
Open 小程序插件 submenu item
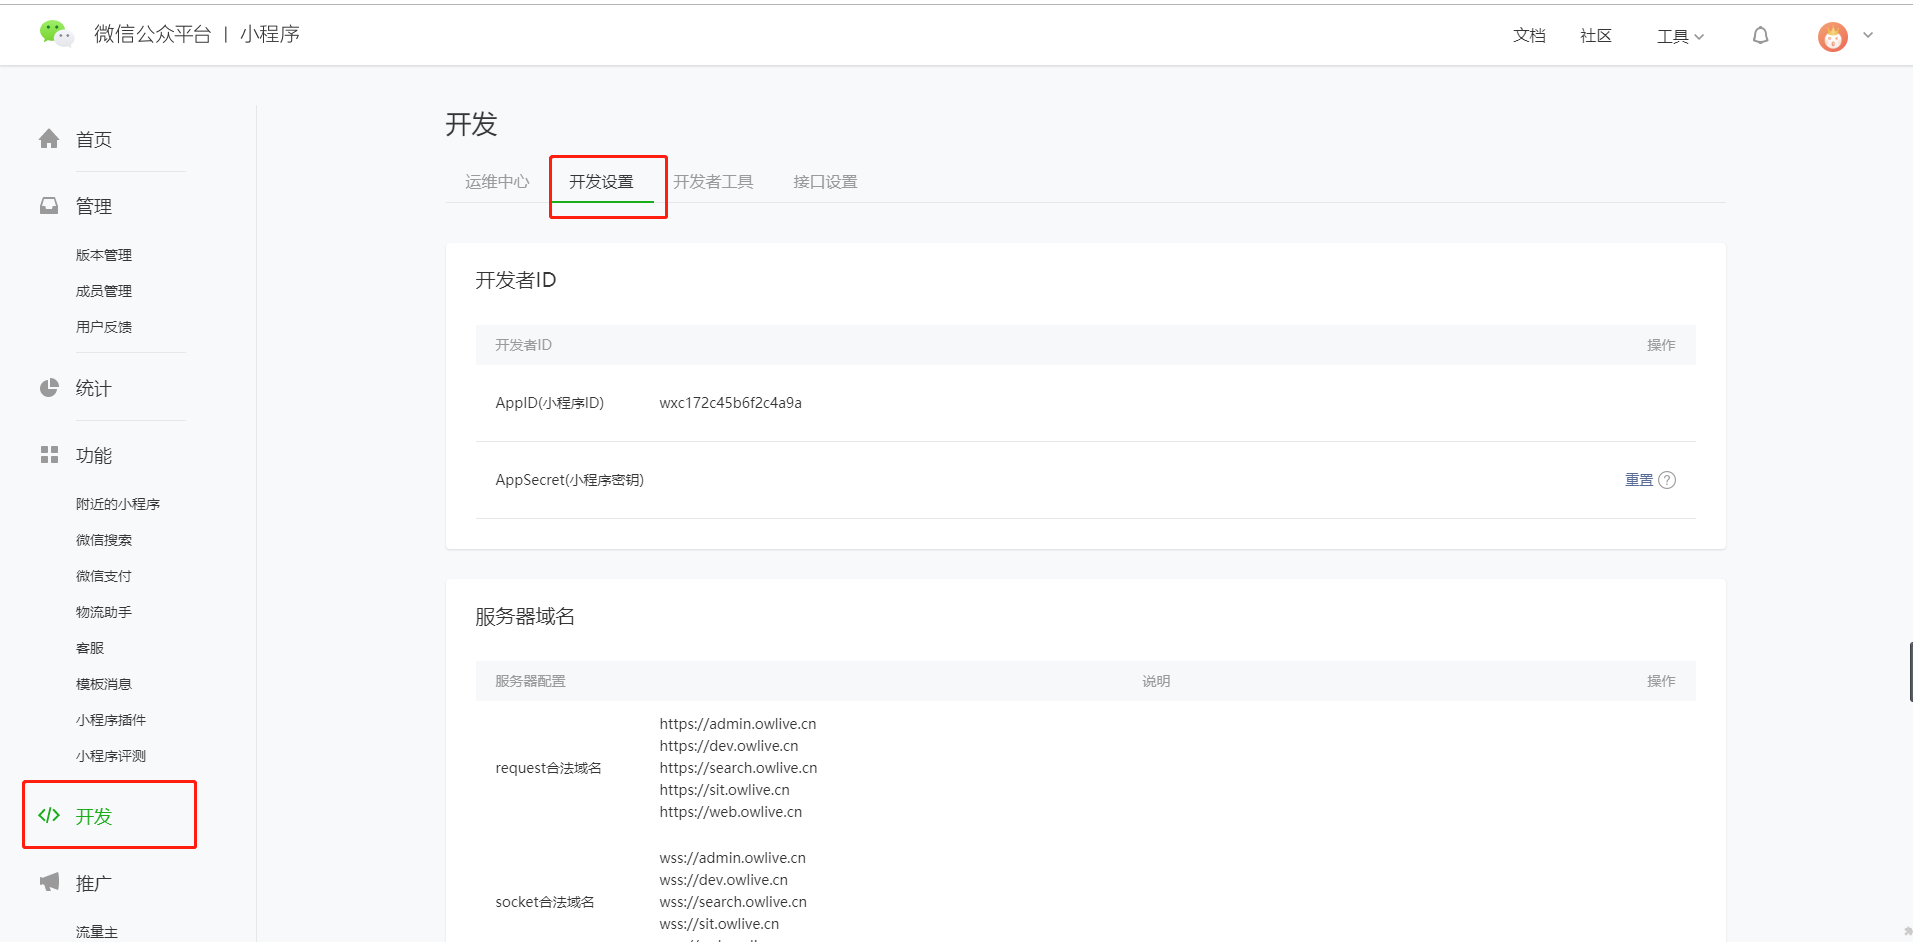111,720
